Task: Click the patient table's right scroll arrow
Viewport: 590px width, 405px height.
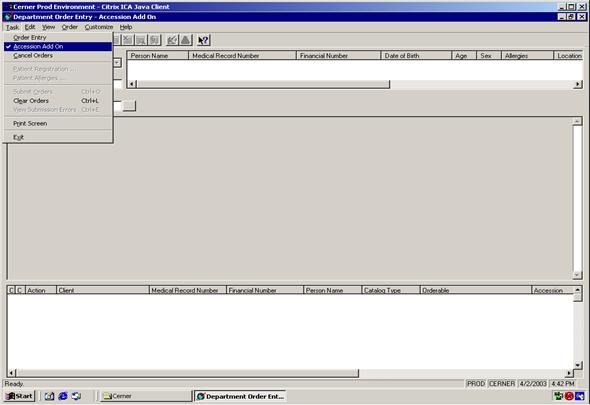Action: click(578, 84)
